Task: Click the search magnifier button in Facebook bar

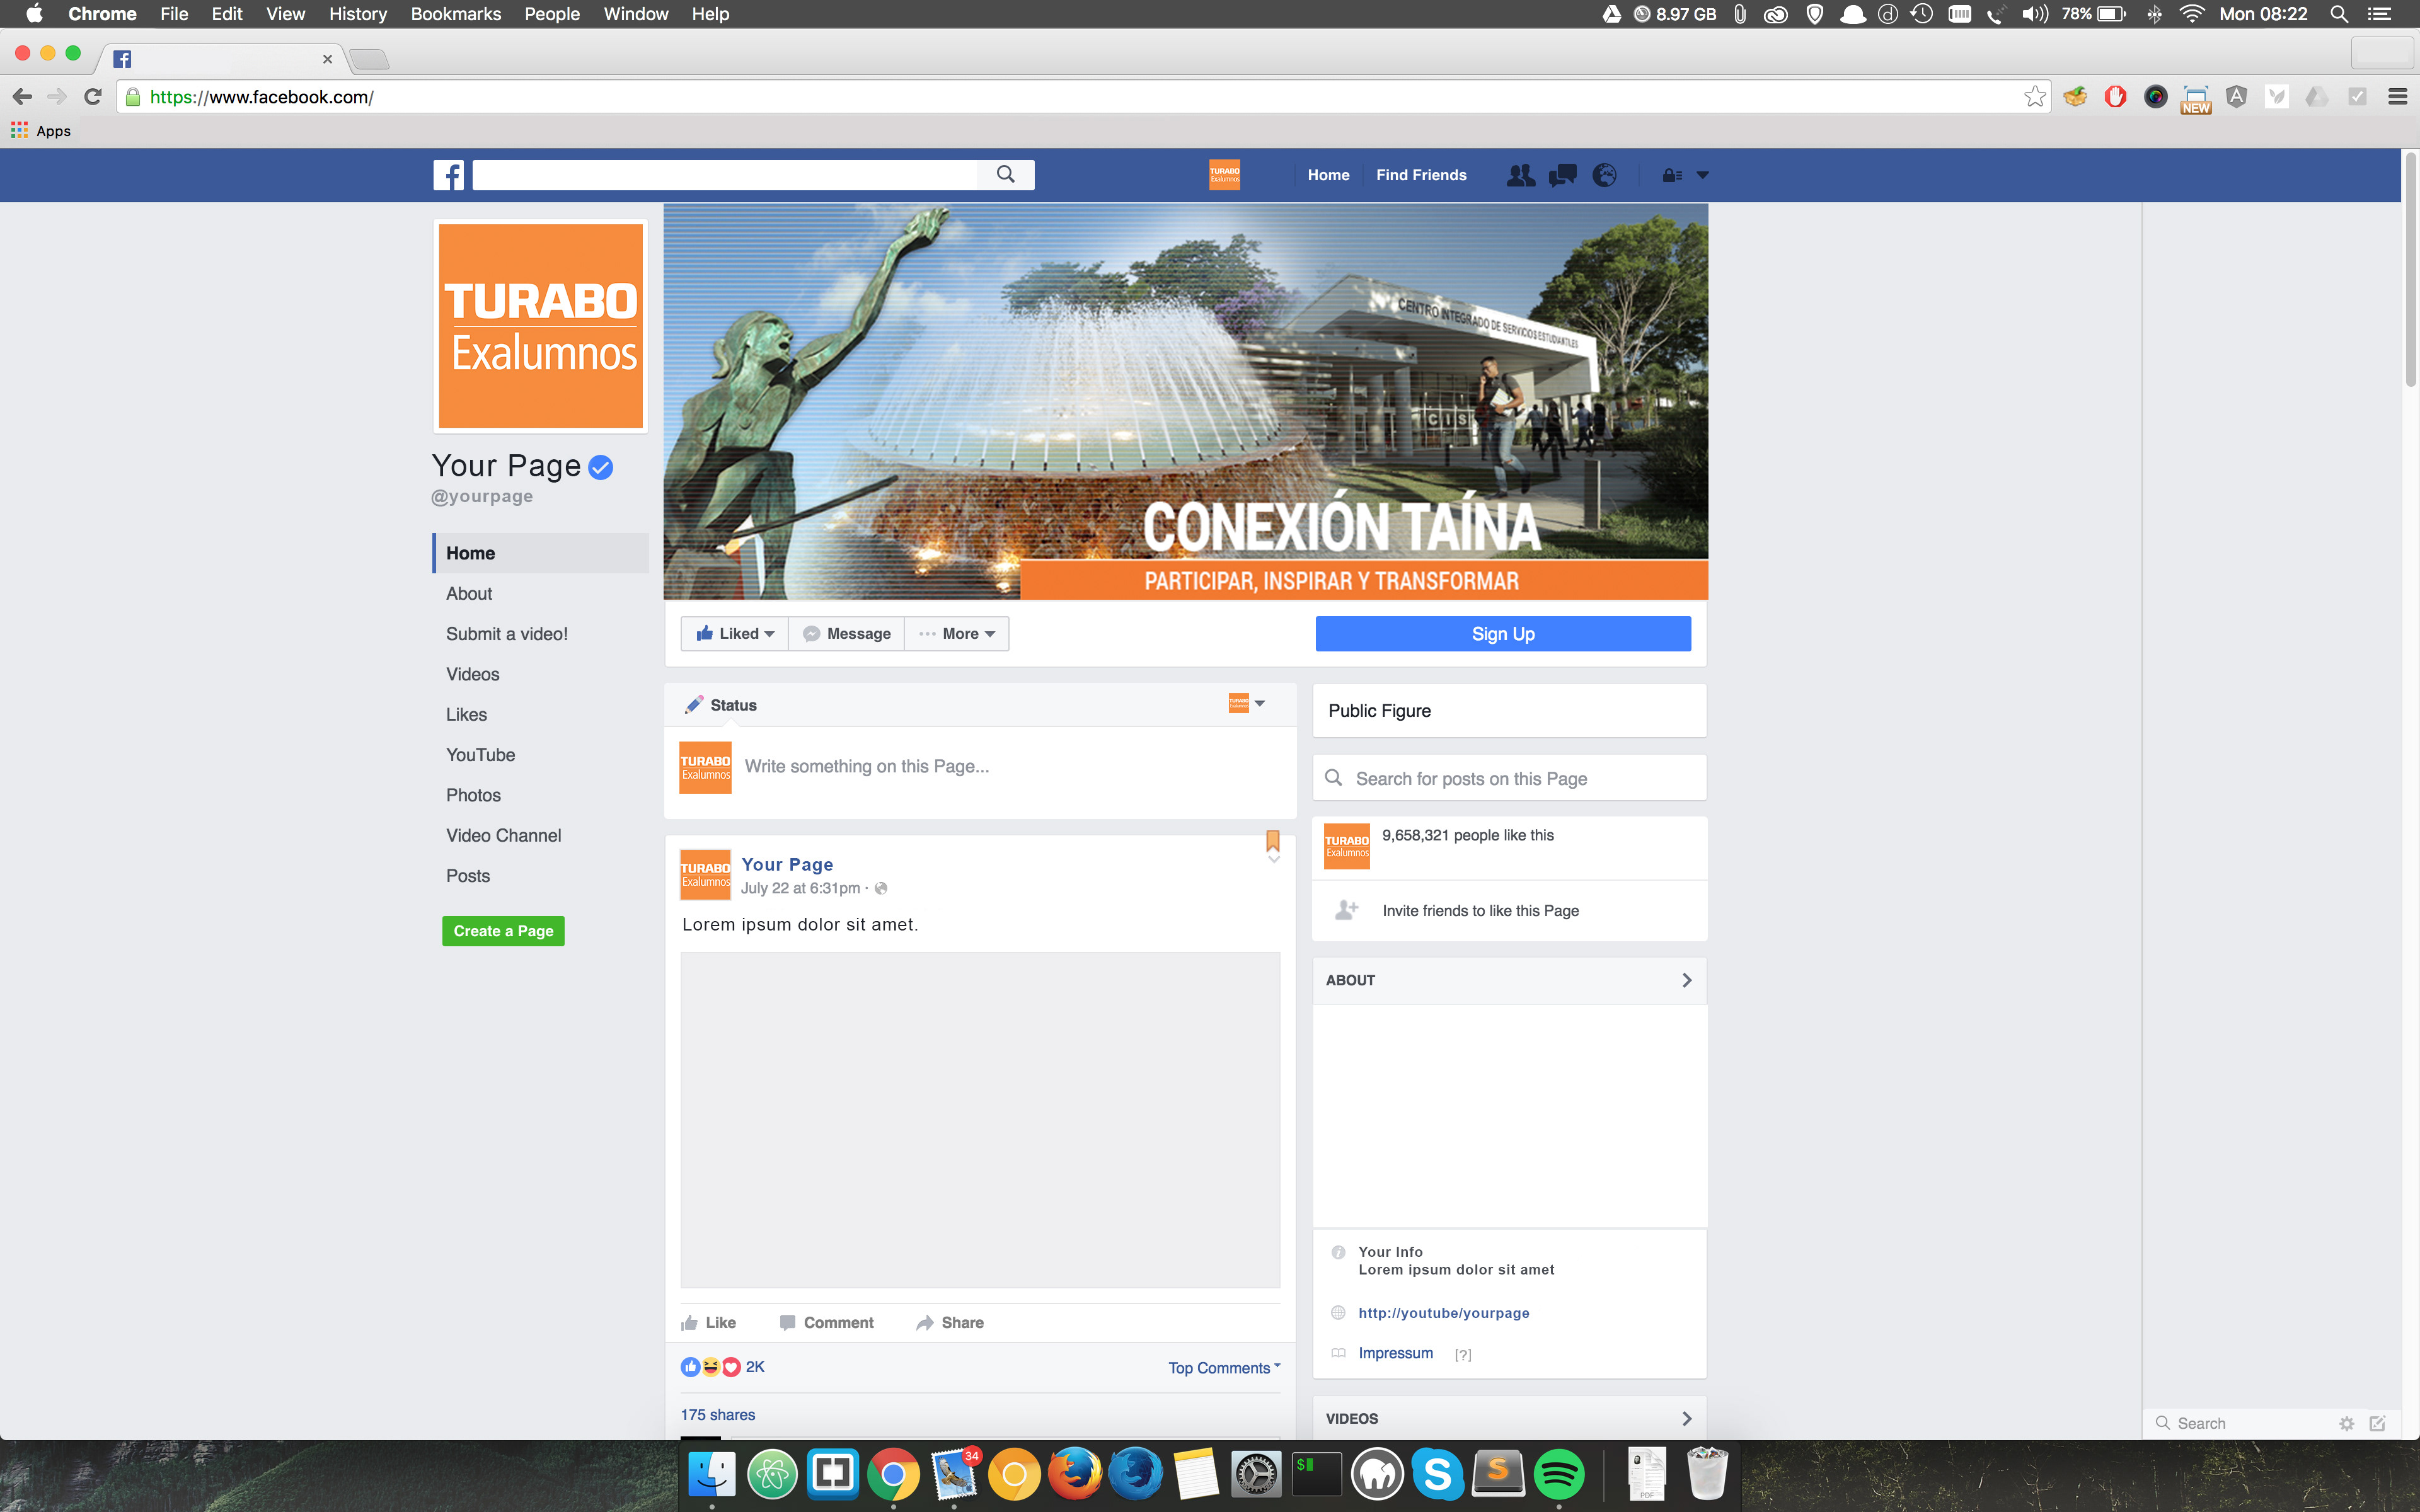Action: tap(1005, 175)
